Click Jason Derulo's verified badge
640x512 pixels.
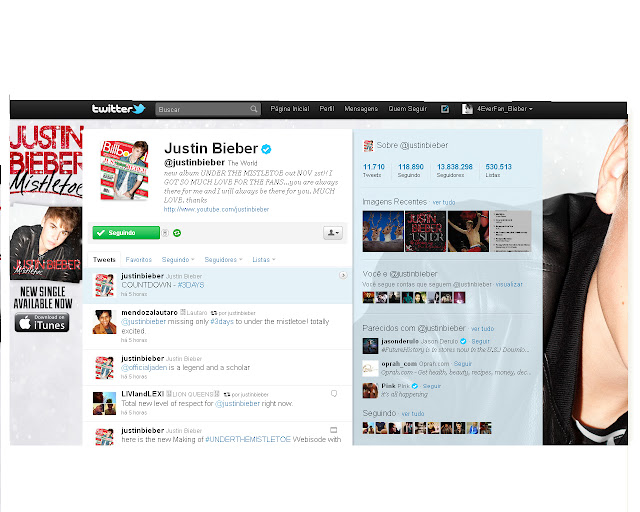point(463,341)
